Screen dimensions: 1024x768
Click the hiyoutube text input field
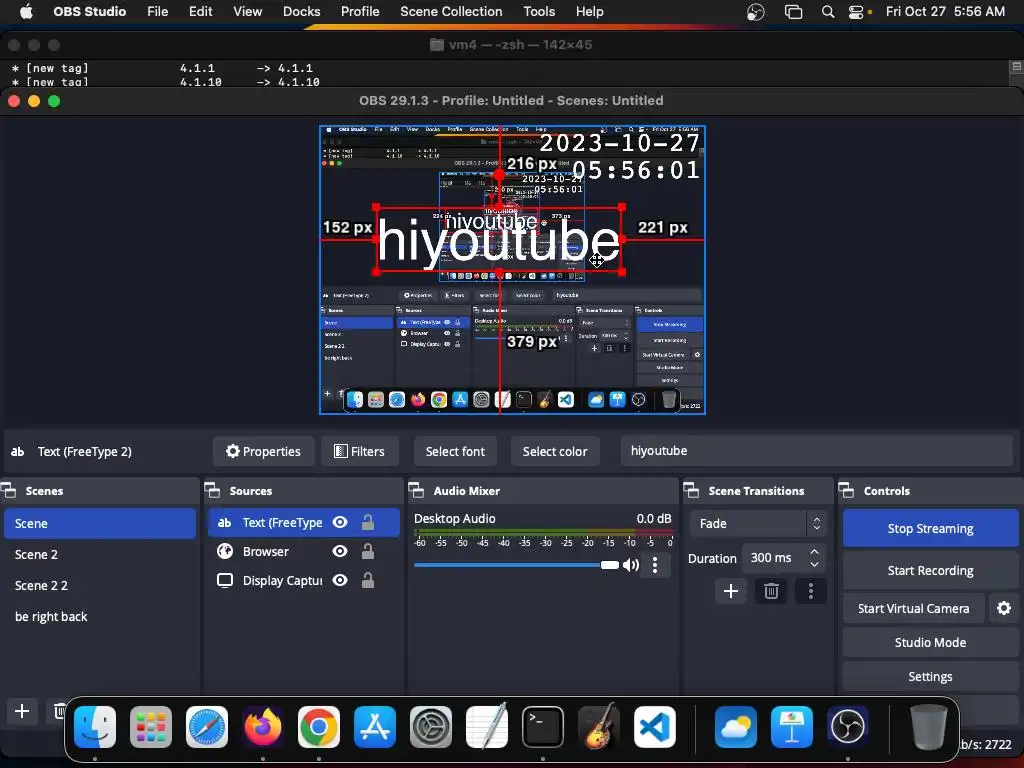[816, 451]
